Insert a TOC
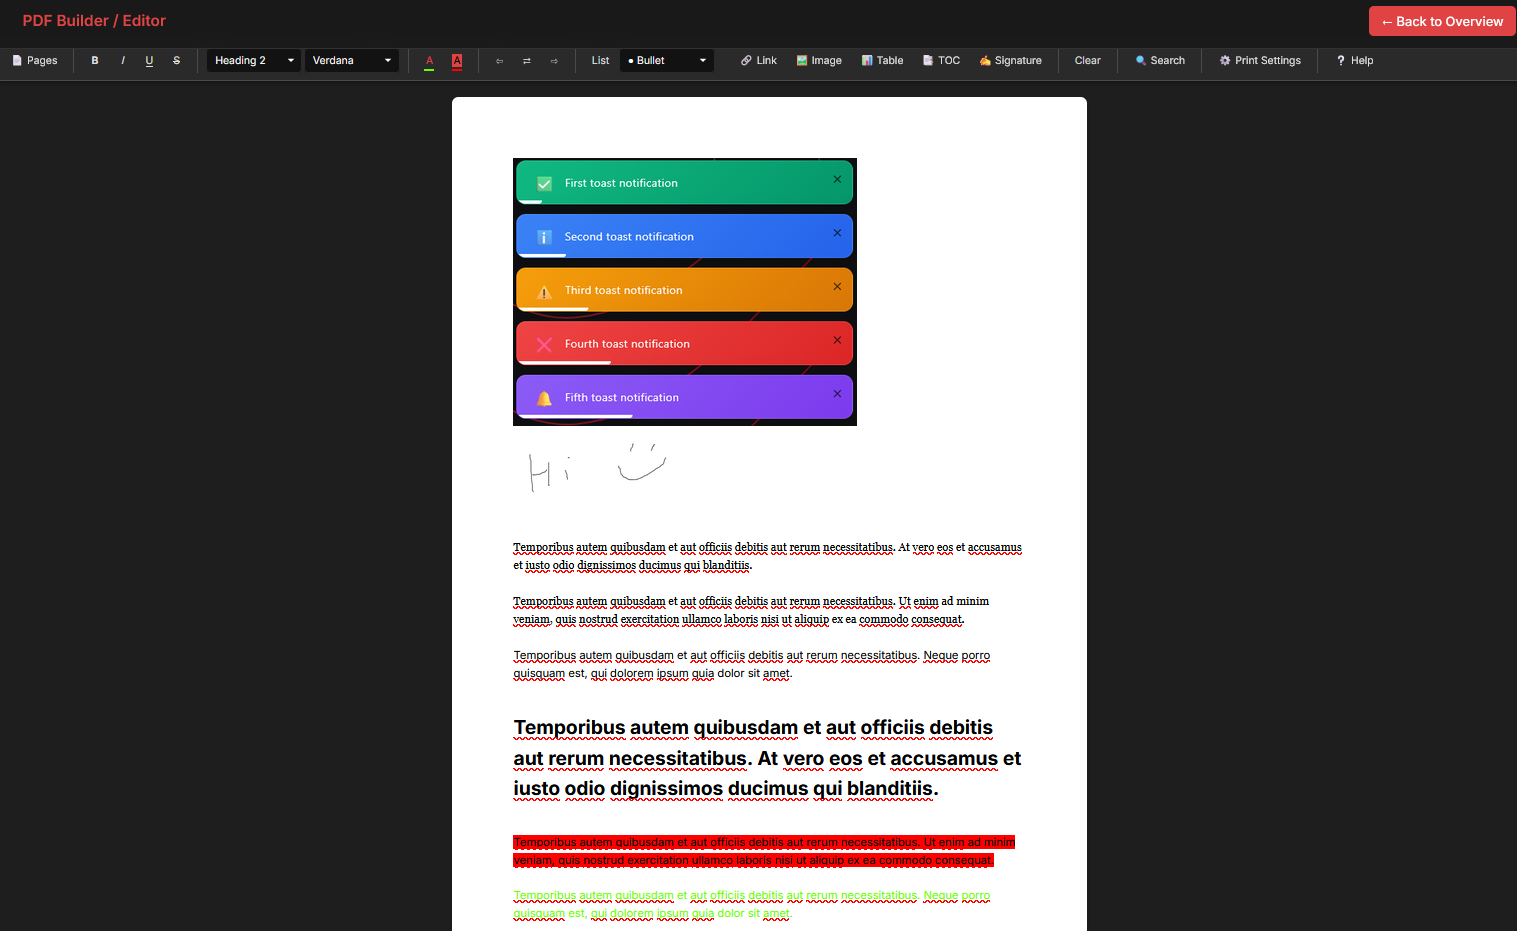 coord(942,61)
